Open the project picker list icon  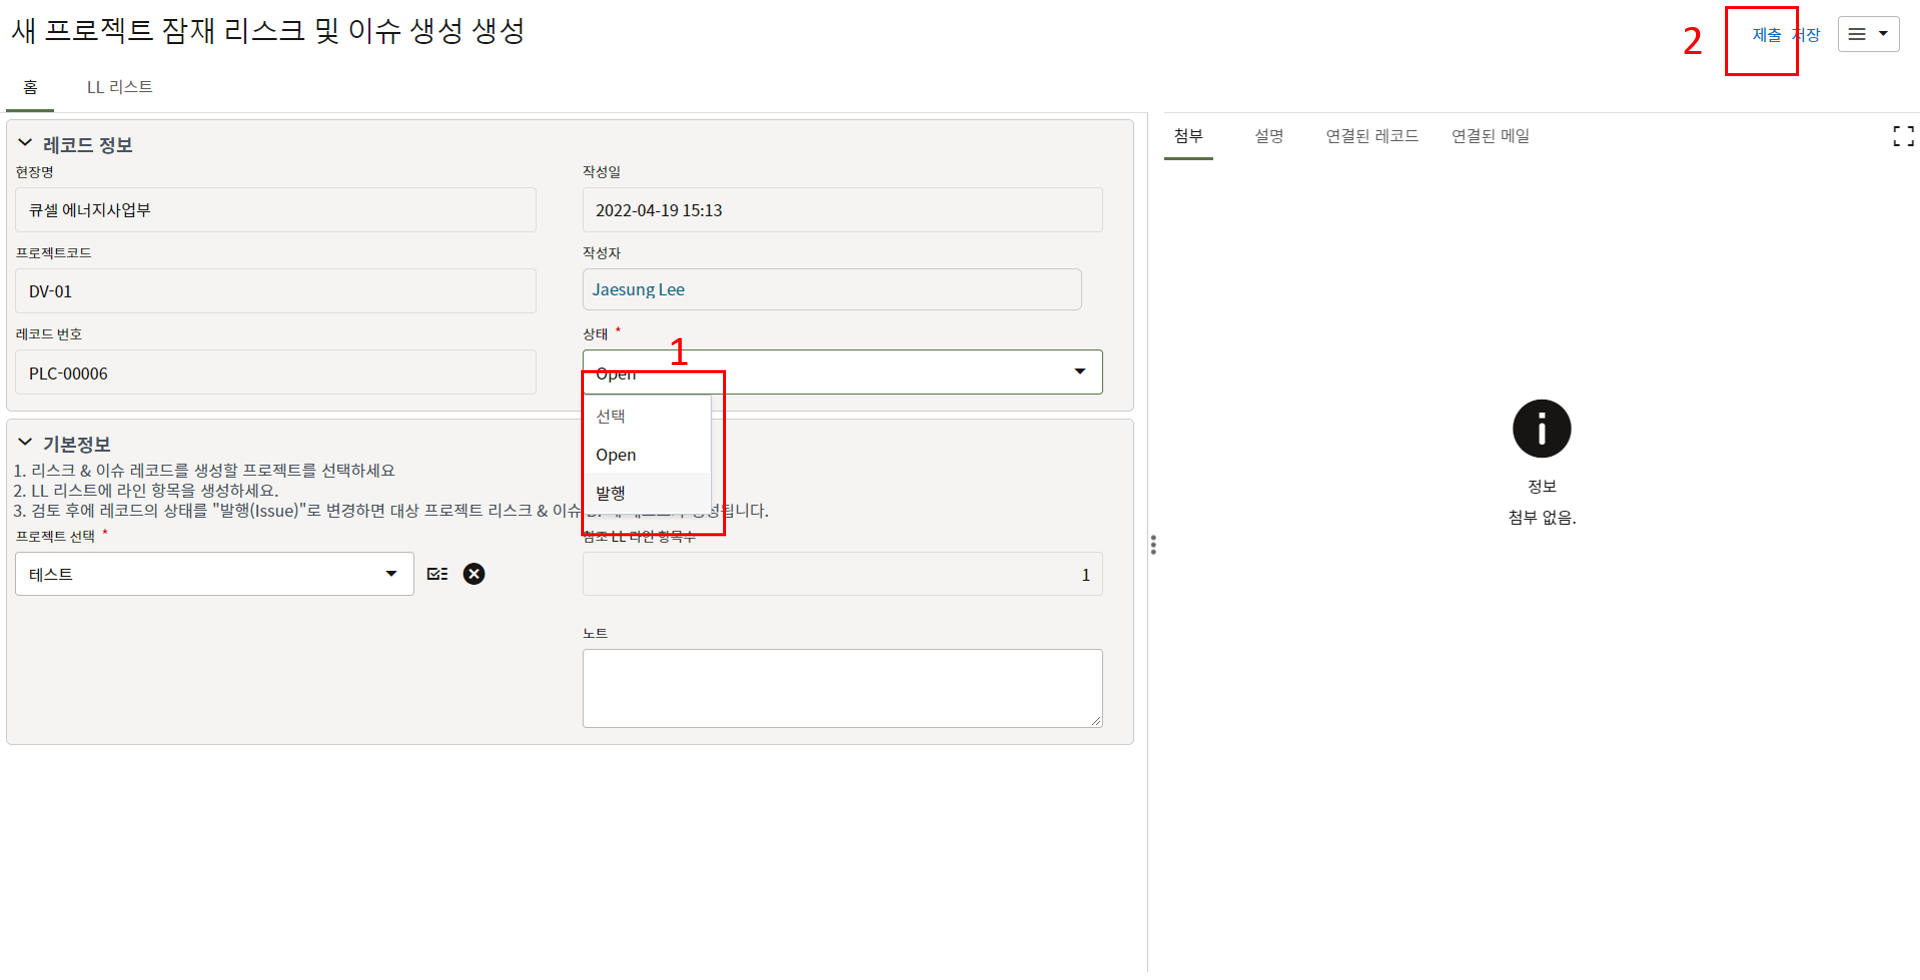tap(437, 574)
